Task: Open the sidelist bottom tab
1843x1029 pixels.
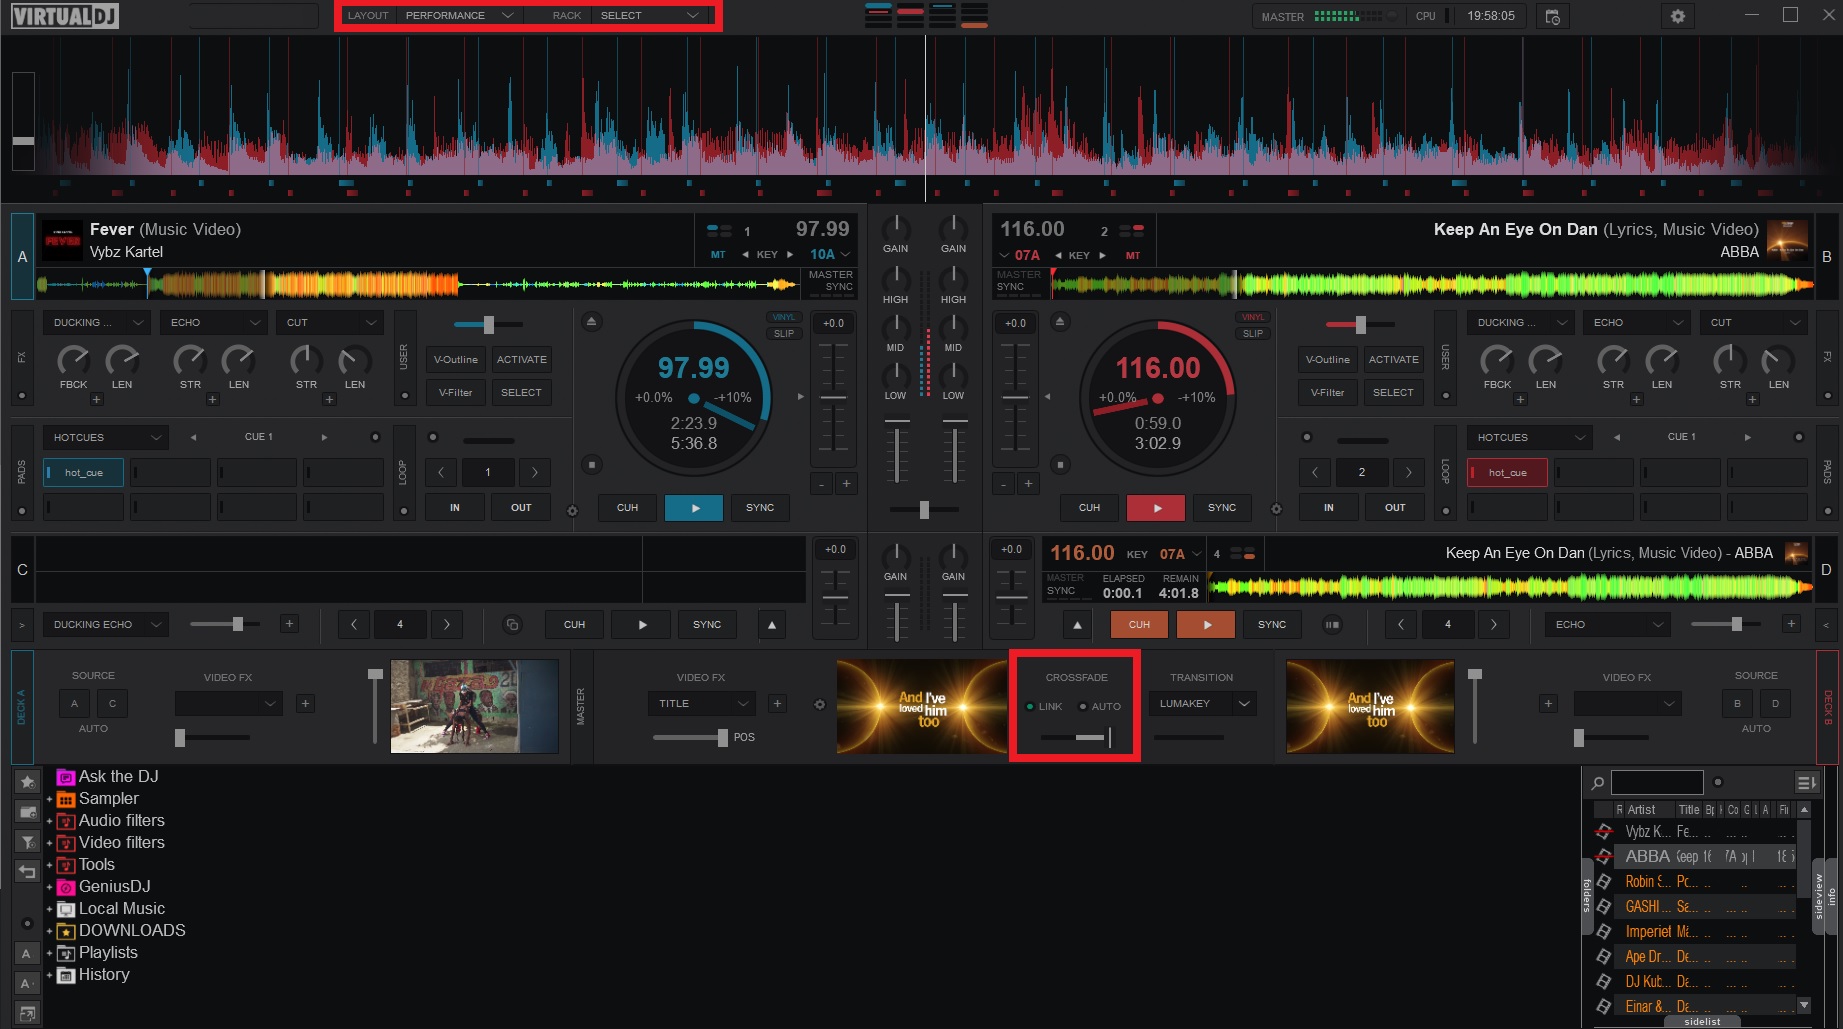Action: point(1703,1022)
